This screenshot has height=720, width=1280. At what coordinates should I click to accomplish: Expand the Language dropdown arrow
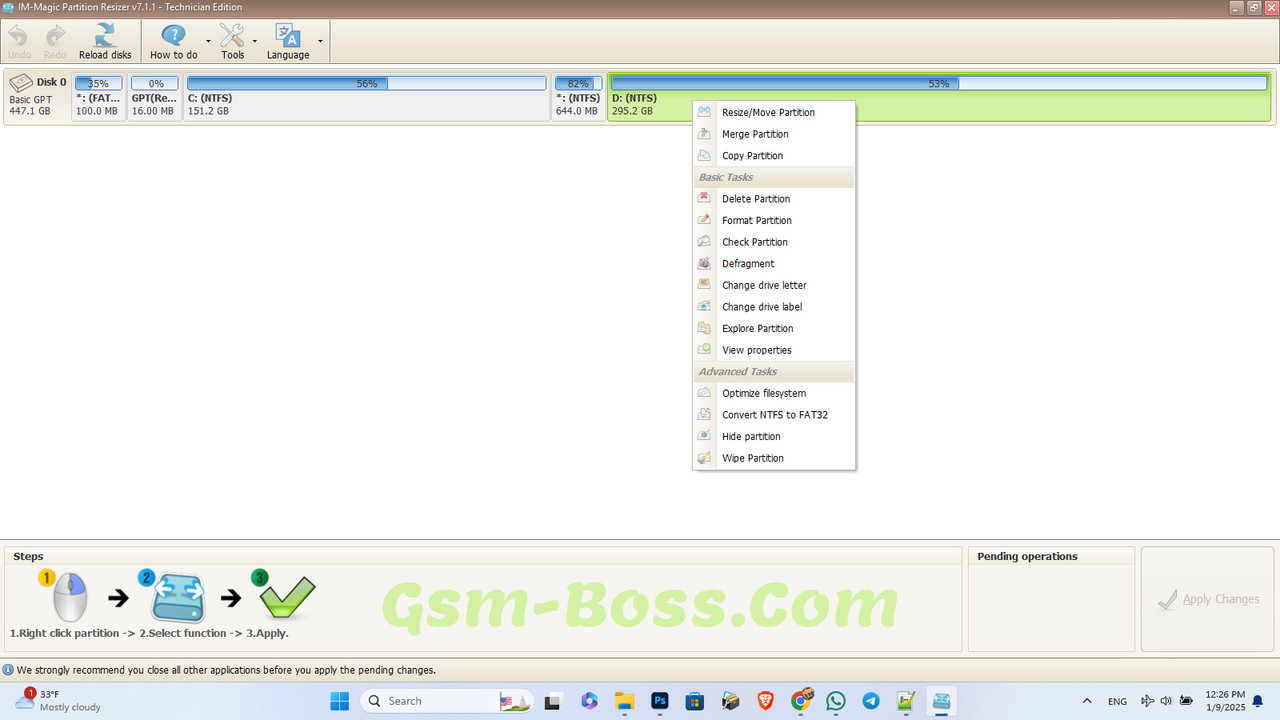click(x=320, y=42)
